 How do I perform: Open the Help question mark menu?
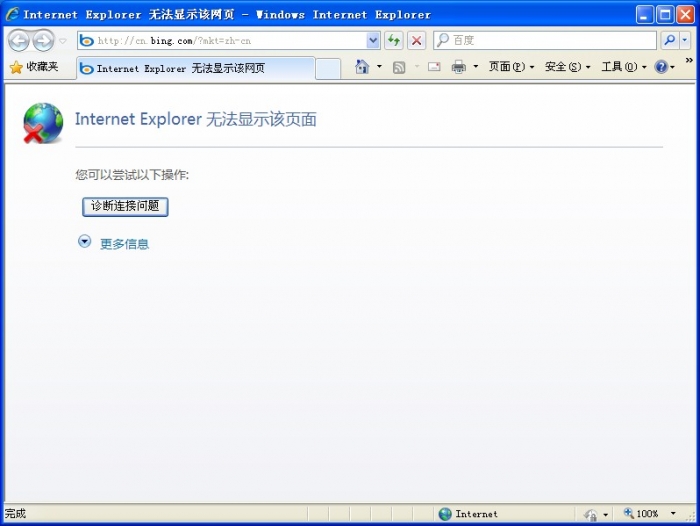664,67
